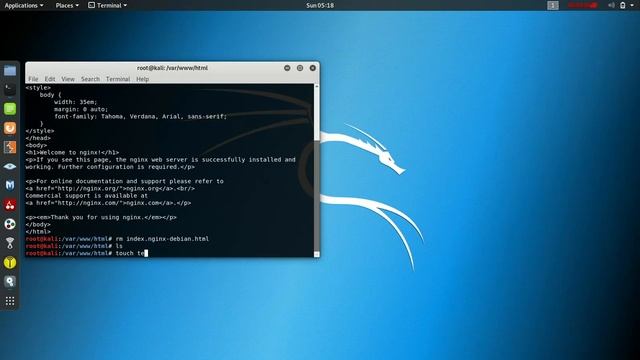Open the orange Burp Suite dock icon
This screenshot has width=640, height=360.
(10, 147)
